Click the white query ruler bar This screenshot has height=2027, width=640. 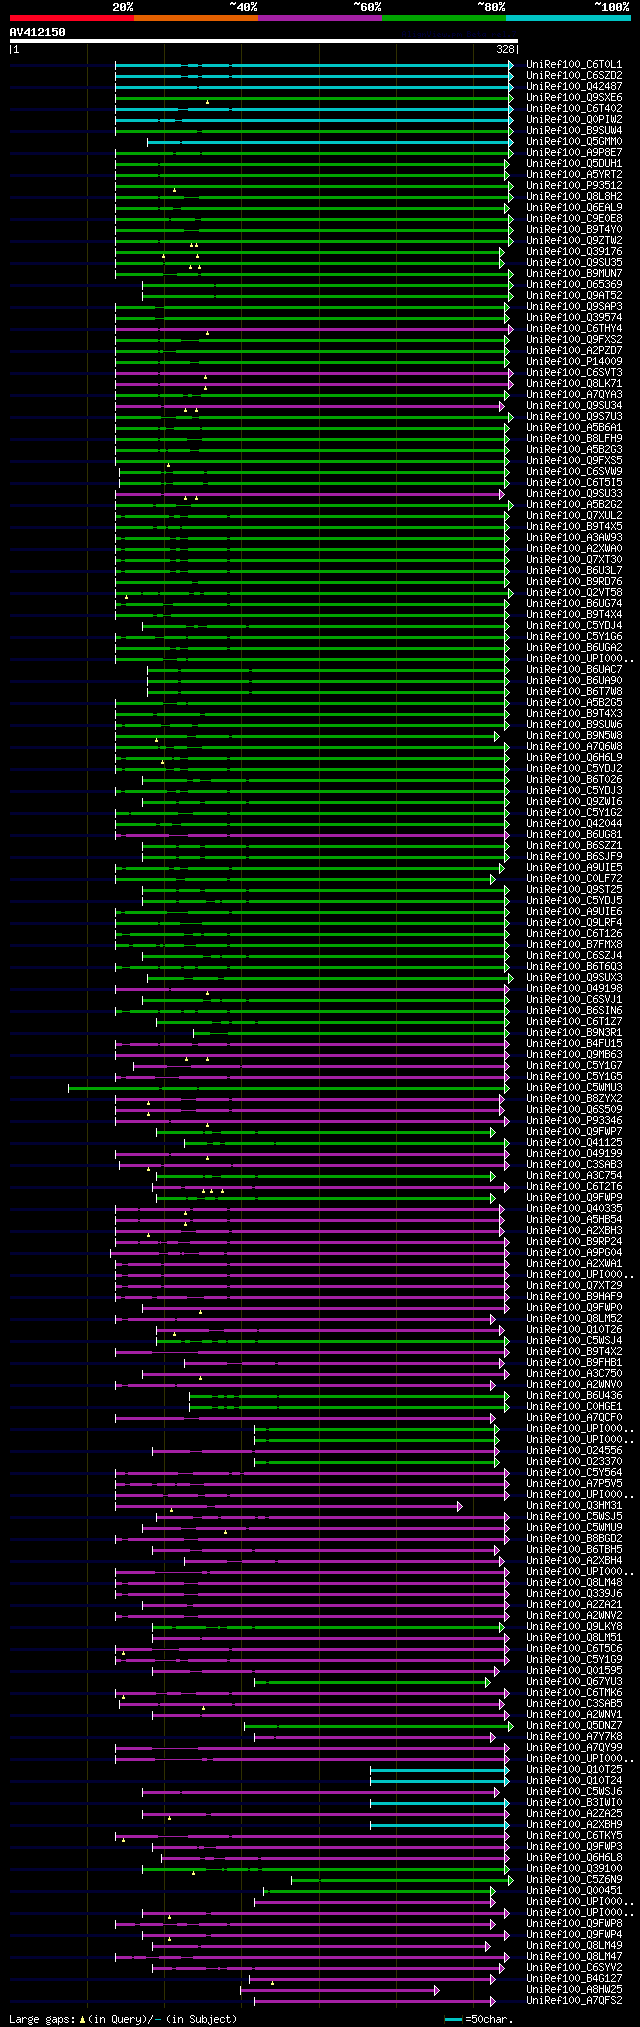(263, 41)
